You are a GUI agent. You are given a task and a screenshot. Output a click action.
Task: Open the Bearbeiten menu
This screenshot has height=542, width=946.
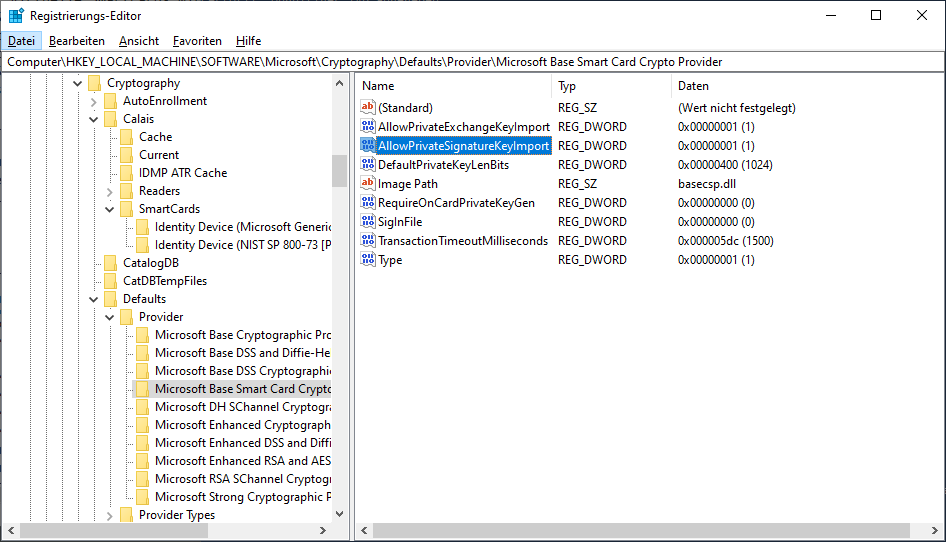pos(77,41)
